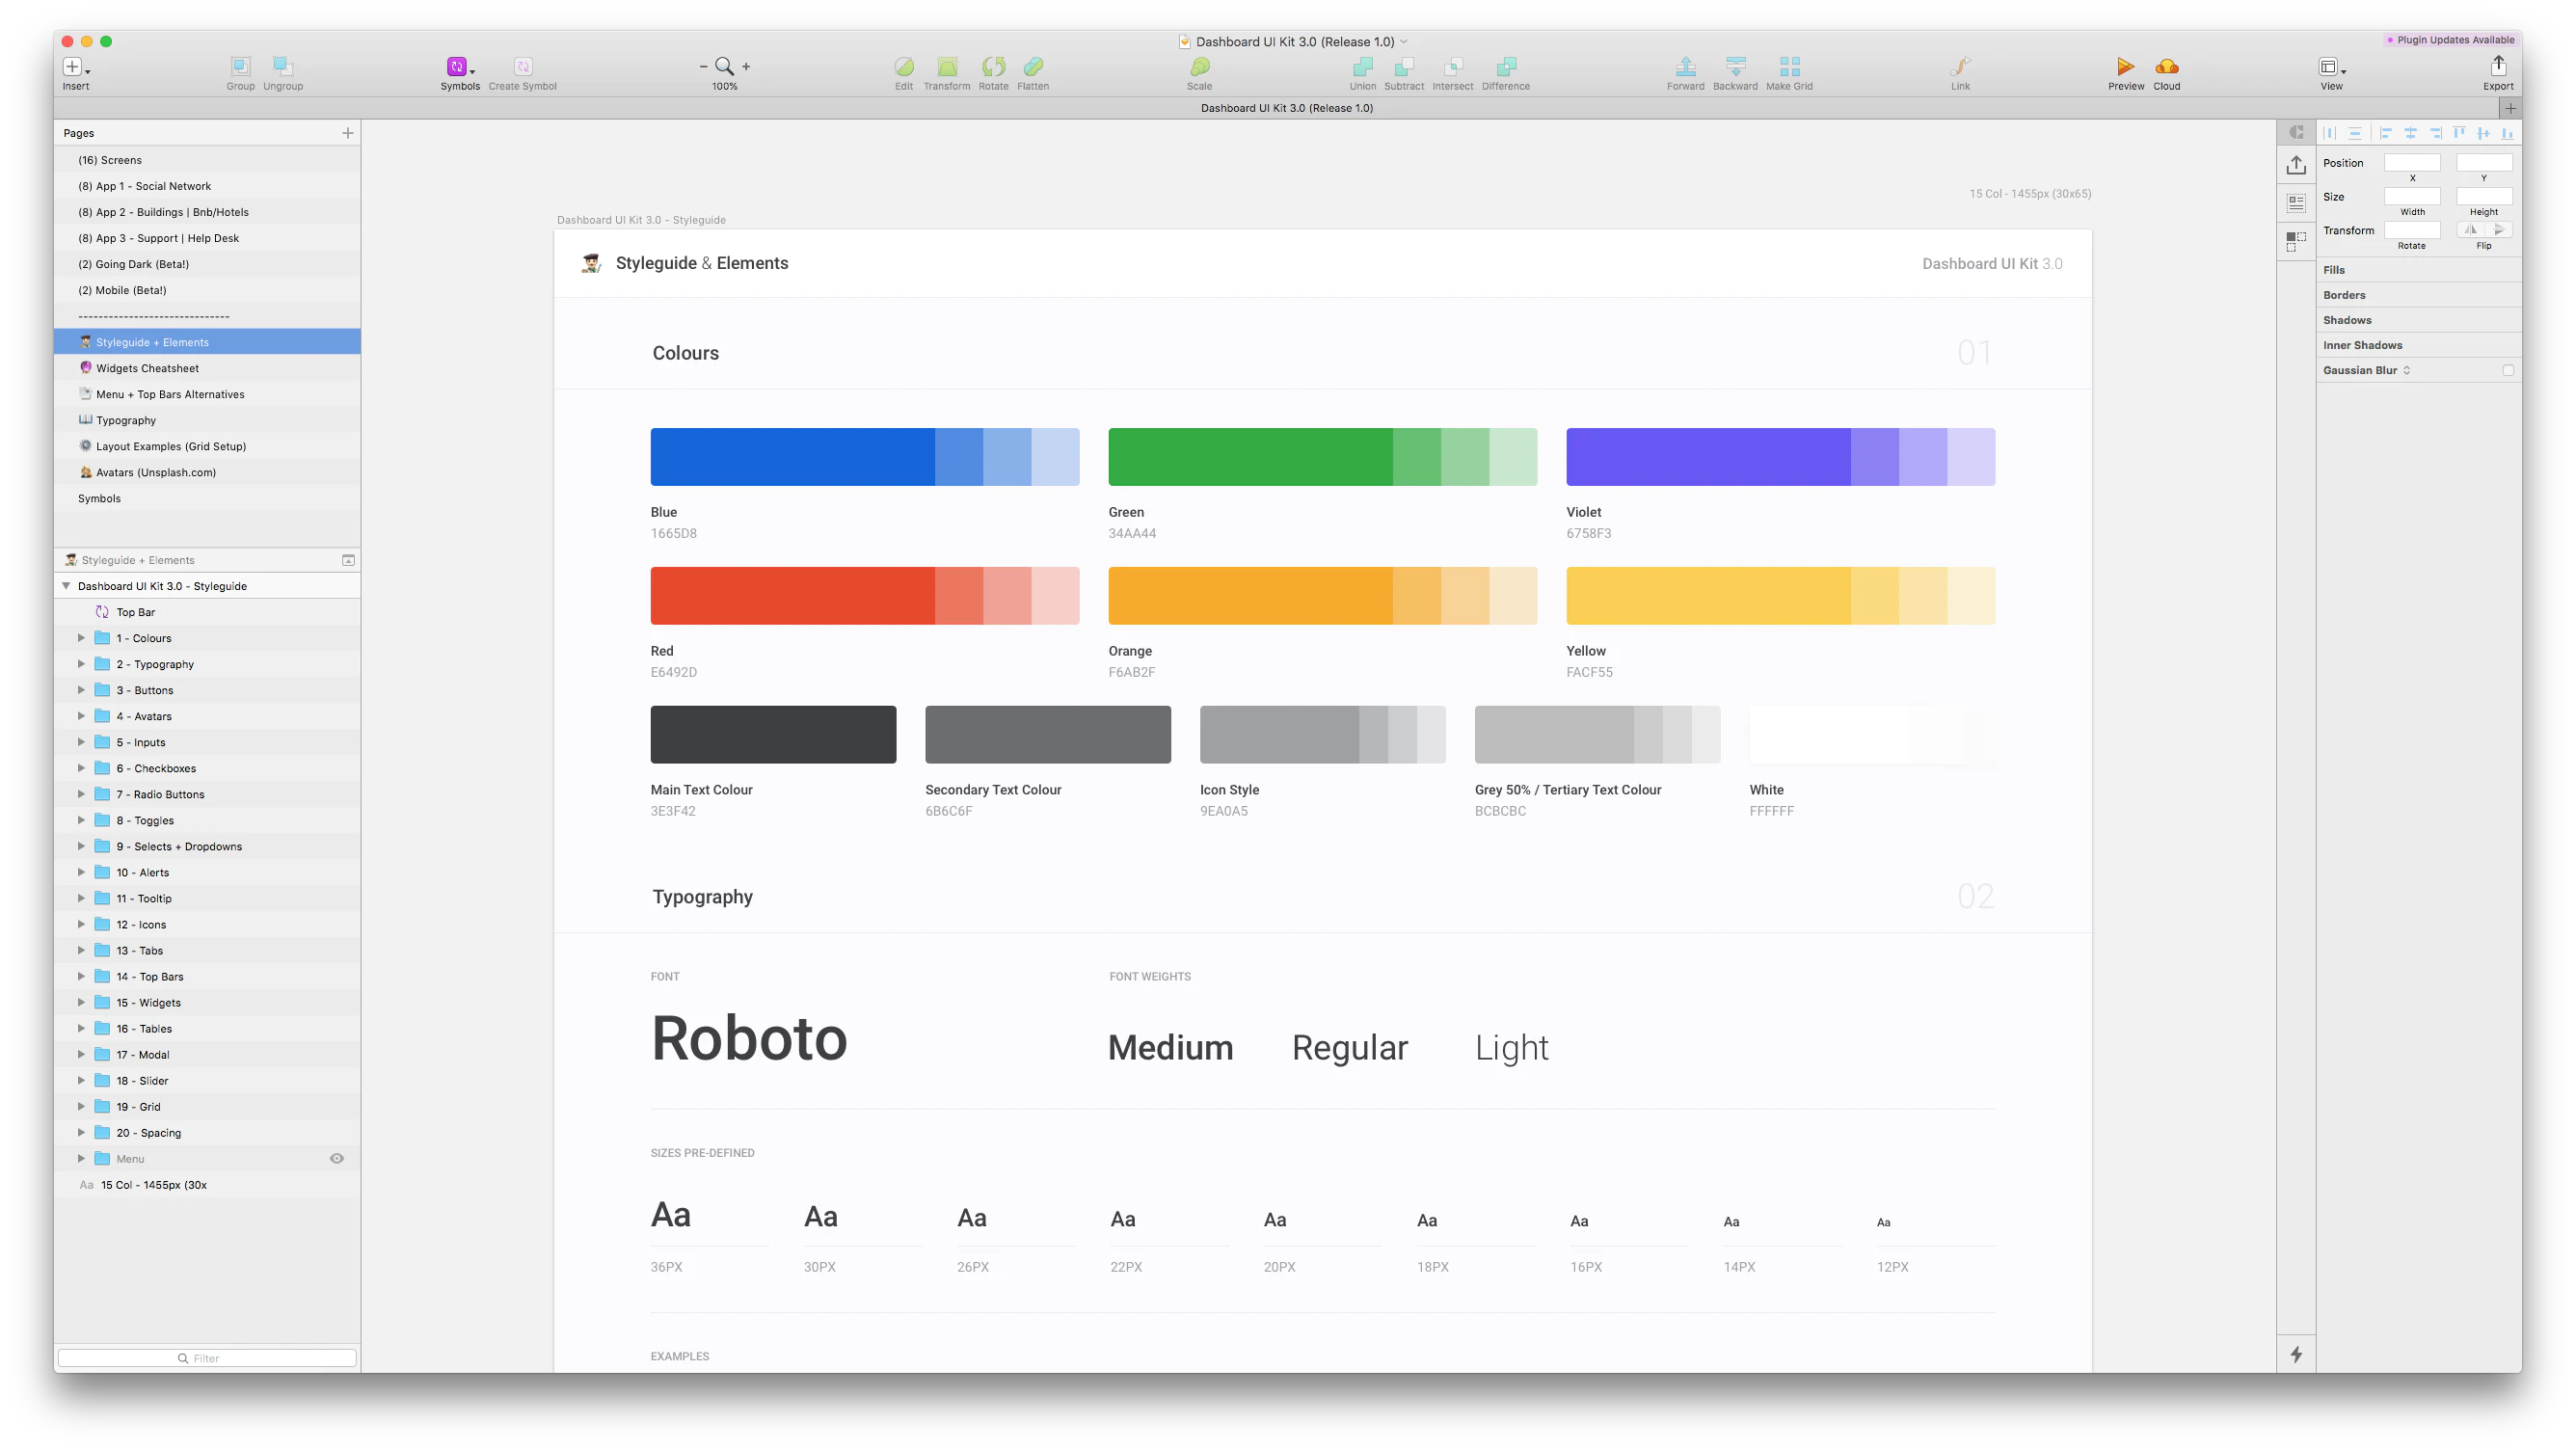2576x1450 pixels.
Task: Enable the Gaussian Blur checkbox
Action: 2508,370
